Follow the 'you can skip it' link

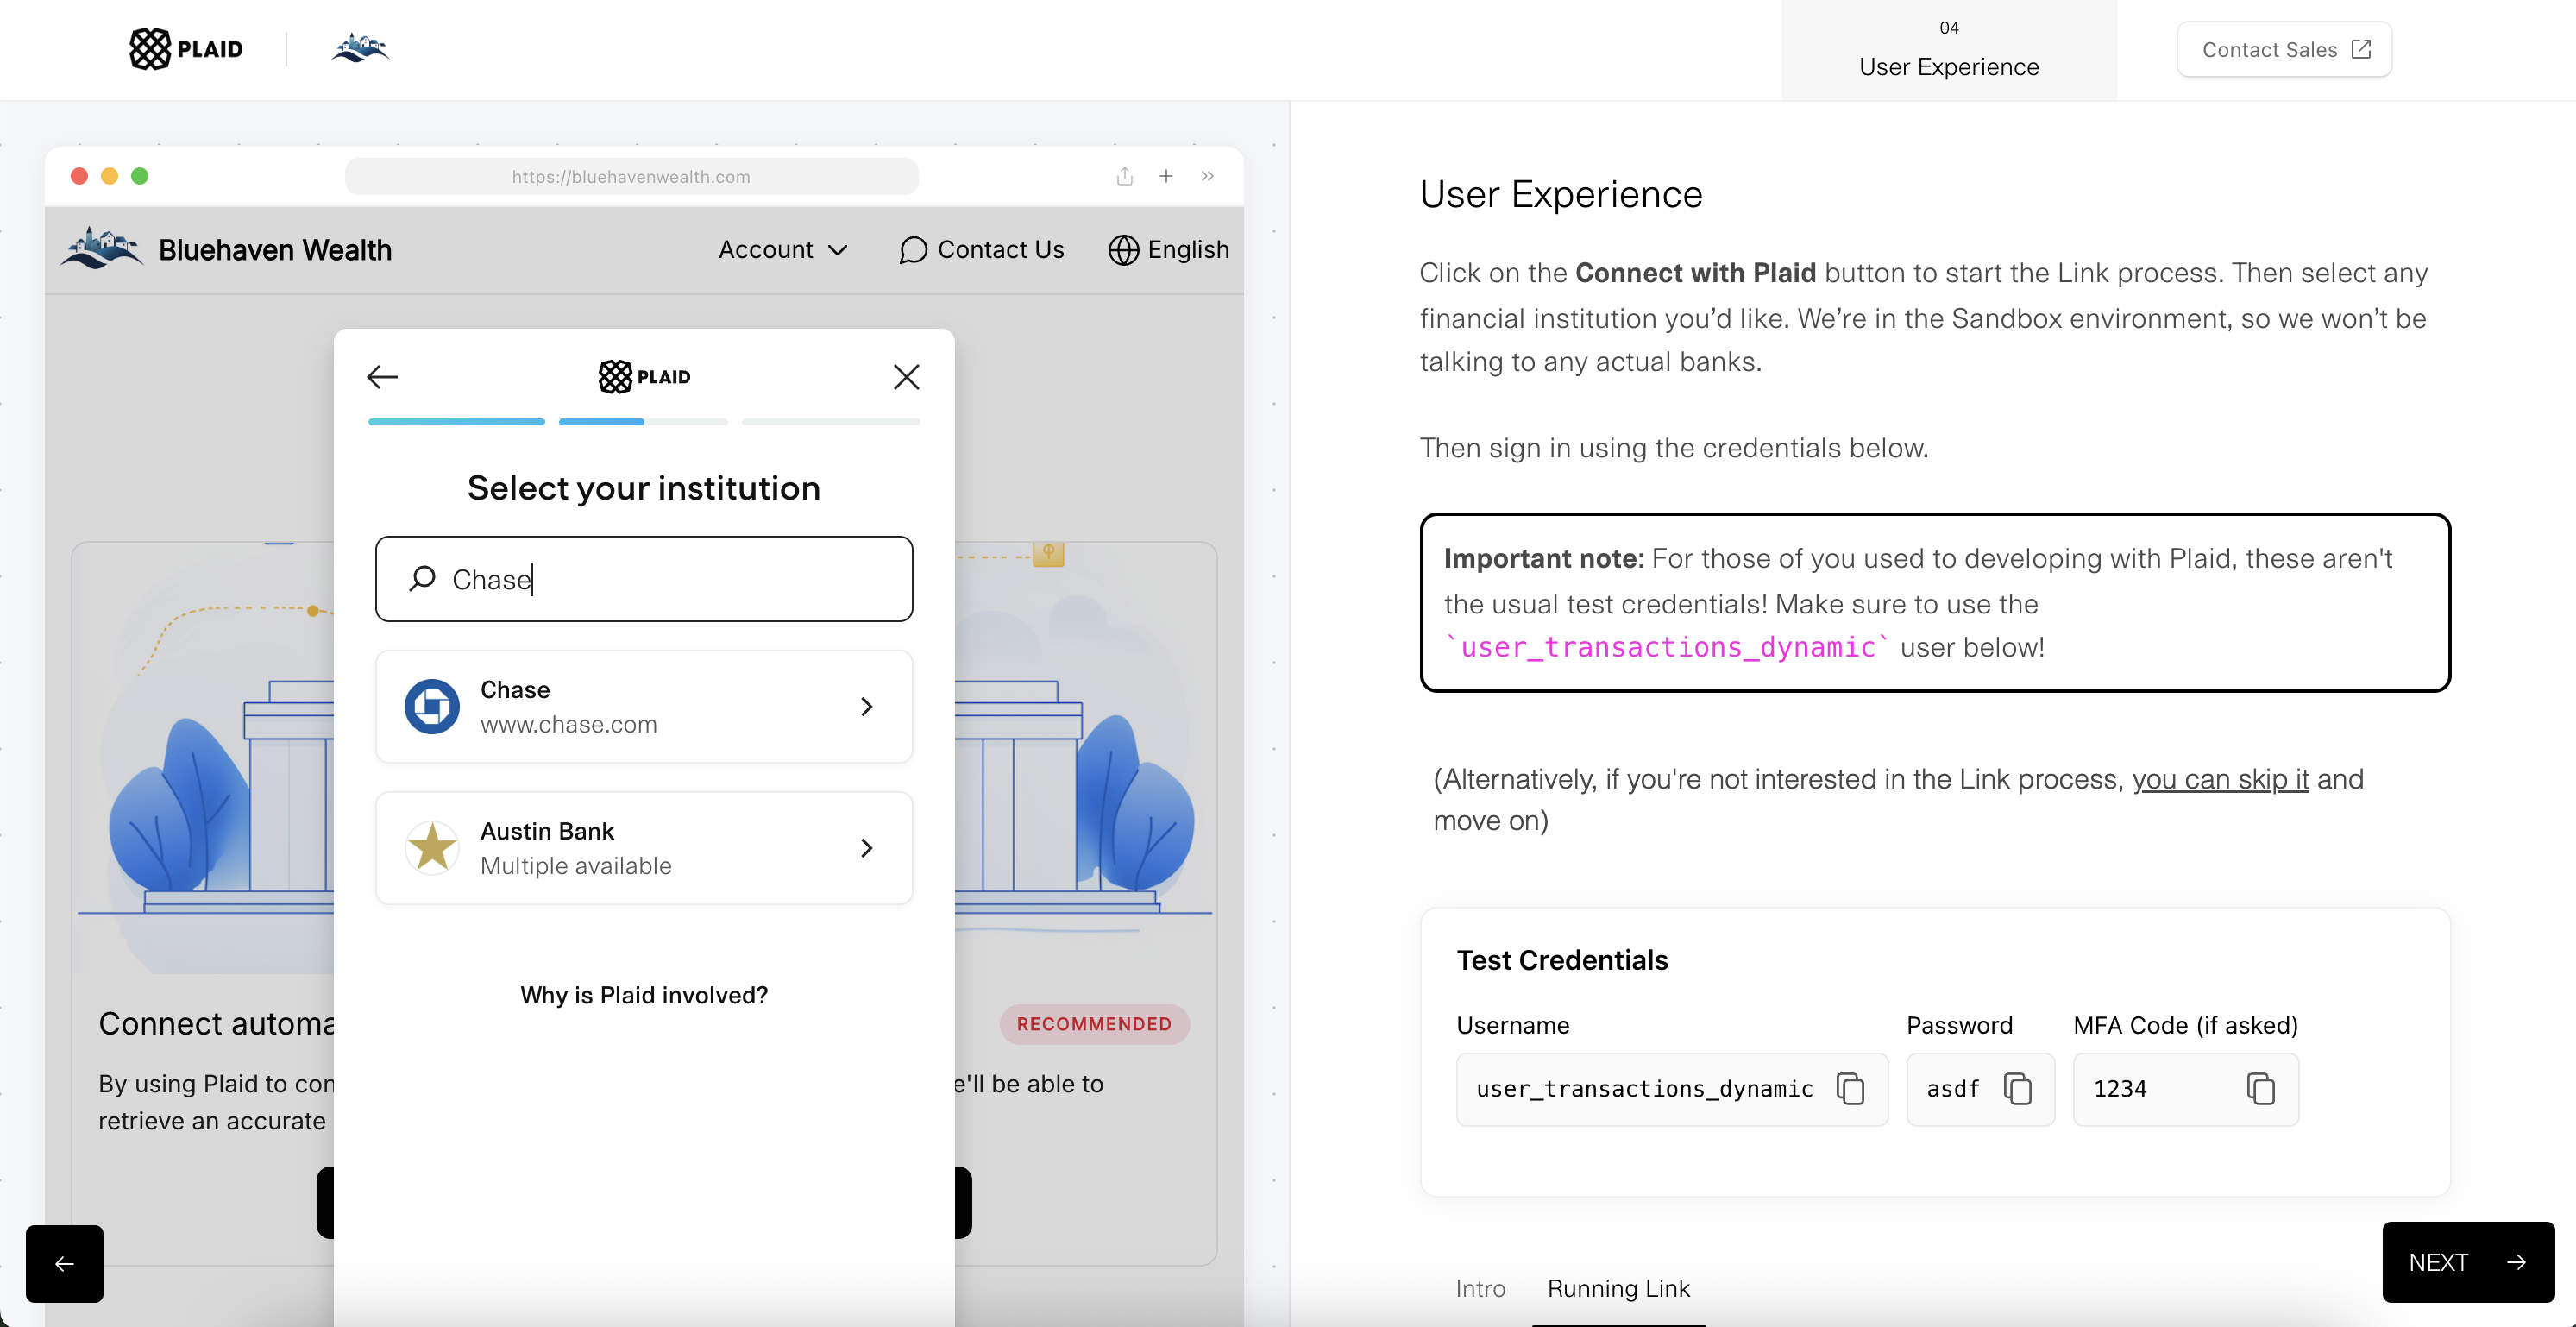(2220, 779)
